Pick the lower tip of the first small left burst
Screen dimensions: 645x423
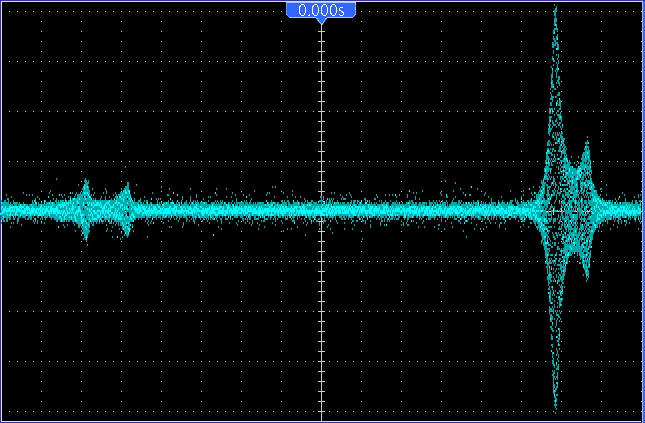85,238
